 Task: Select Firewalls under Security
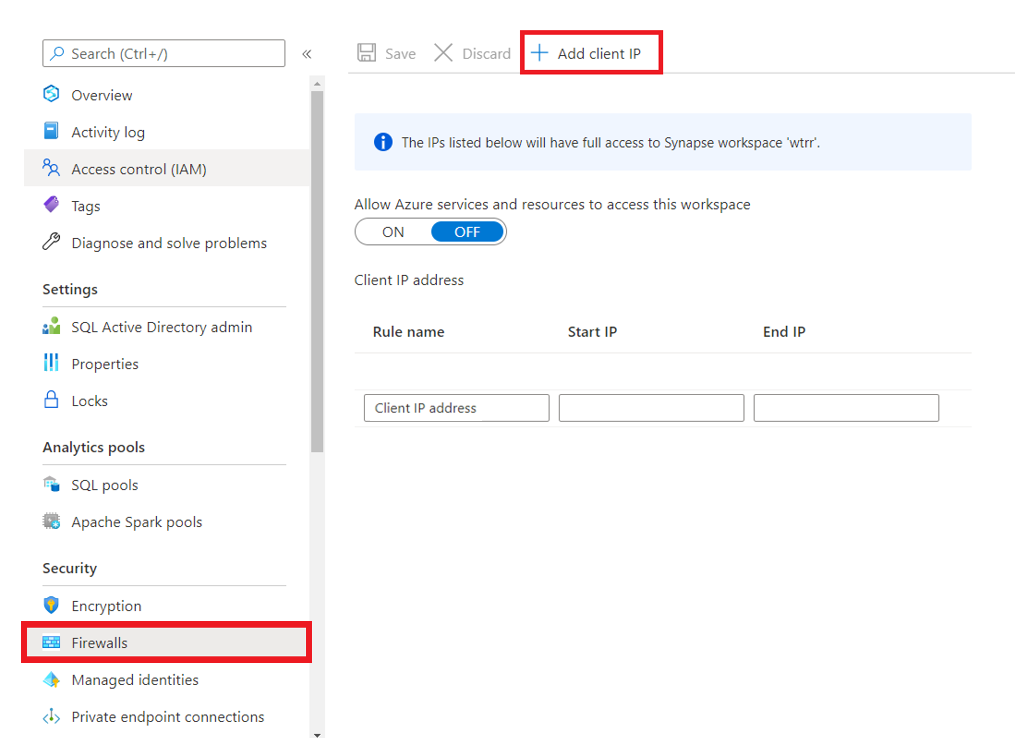click(167, 642)
